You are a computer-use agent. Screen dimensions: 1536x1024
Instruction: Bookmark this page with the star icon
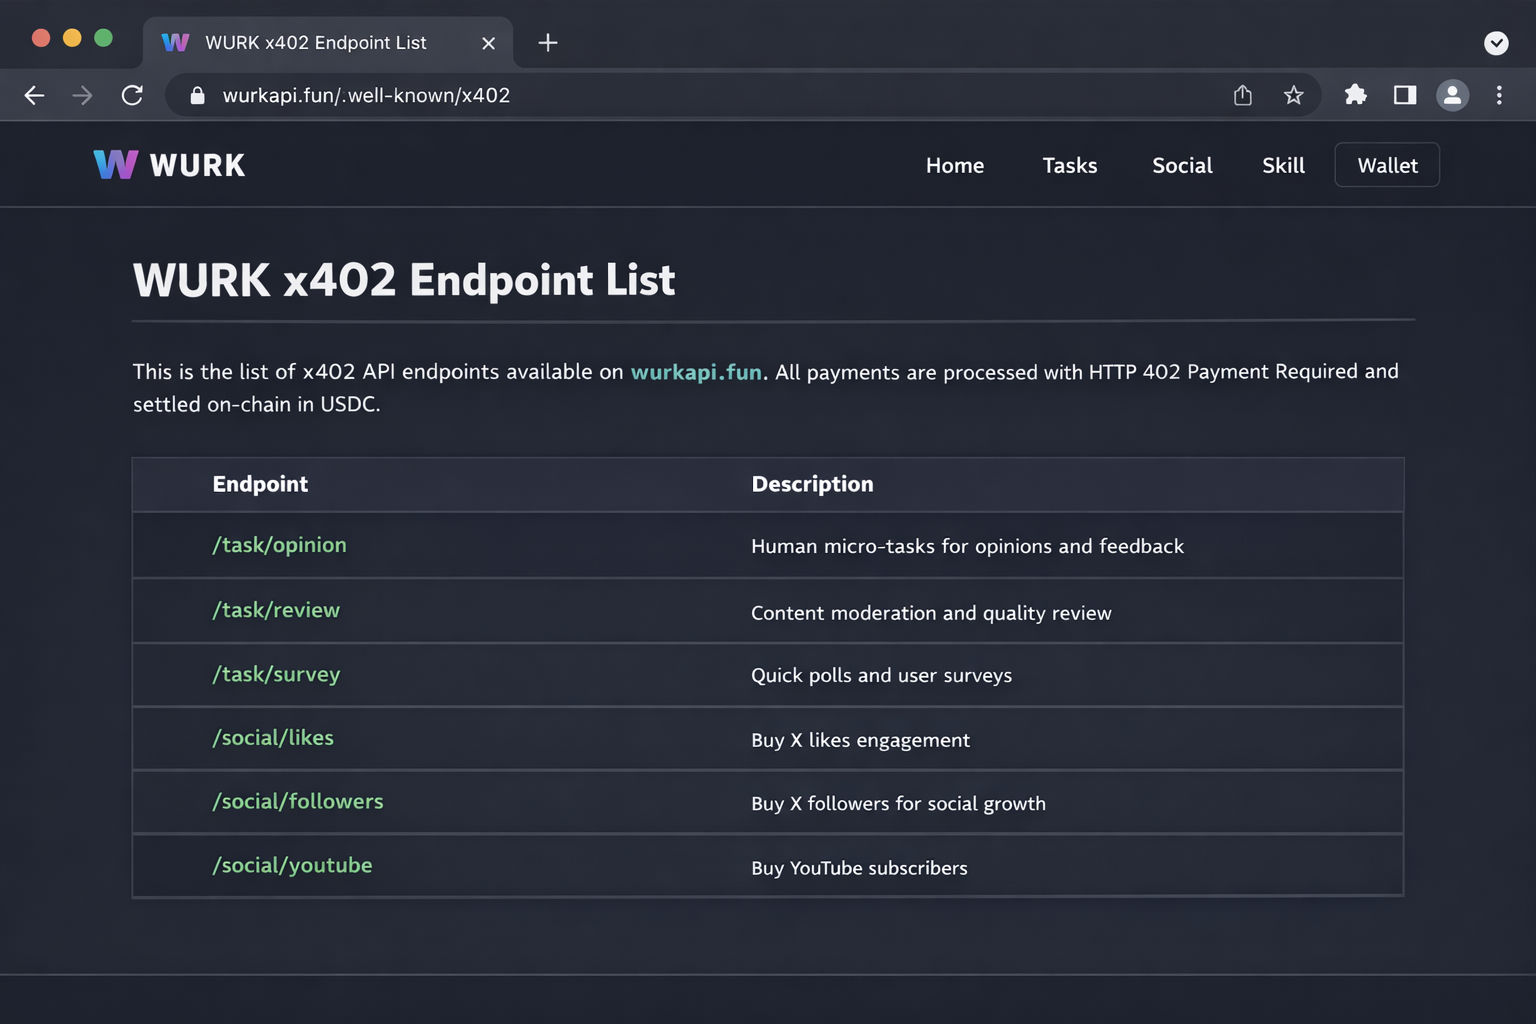[1293, 95]
